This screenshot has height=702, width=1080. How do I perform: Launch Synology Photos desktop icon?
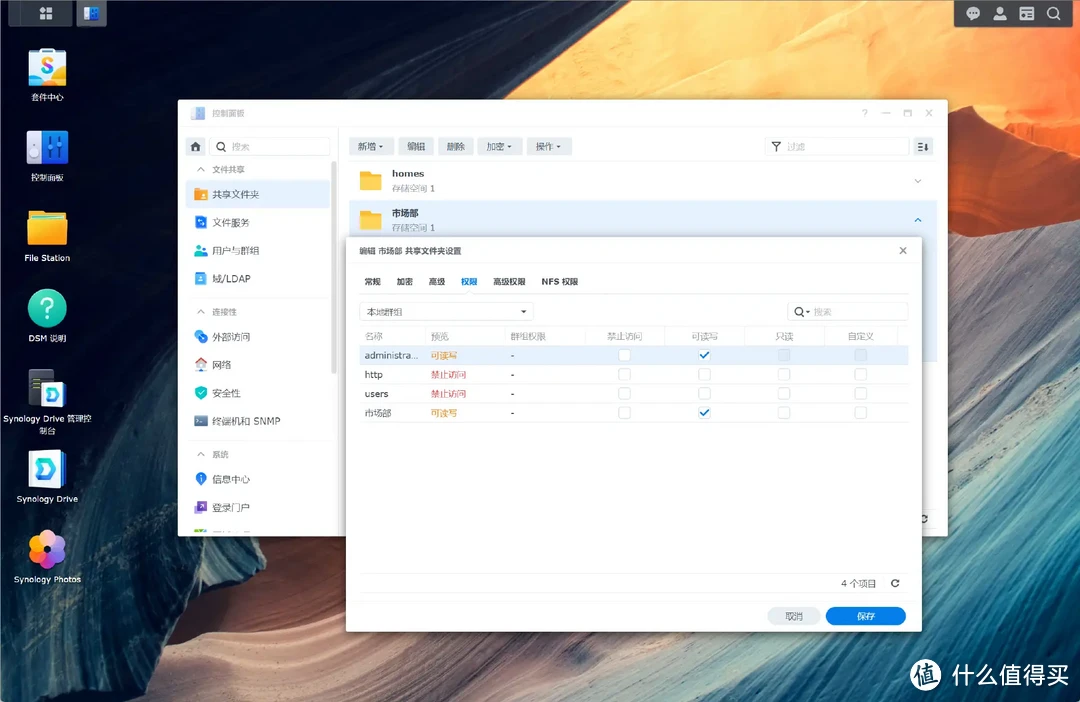[x=47, y=550]
